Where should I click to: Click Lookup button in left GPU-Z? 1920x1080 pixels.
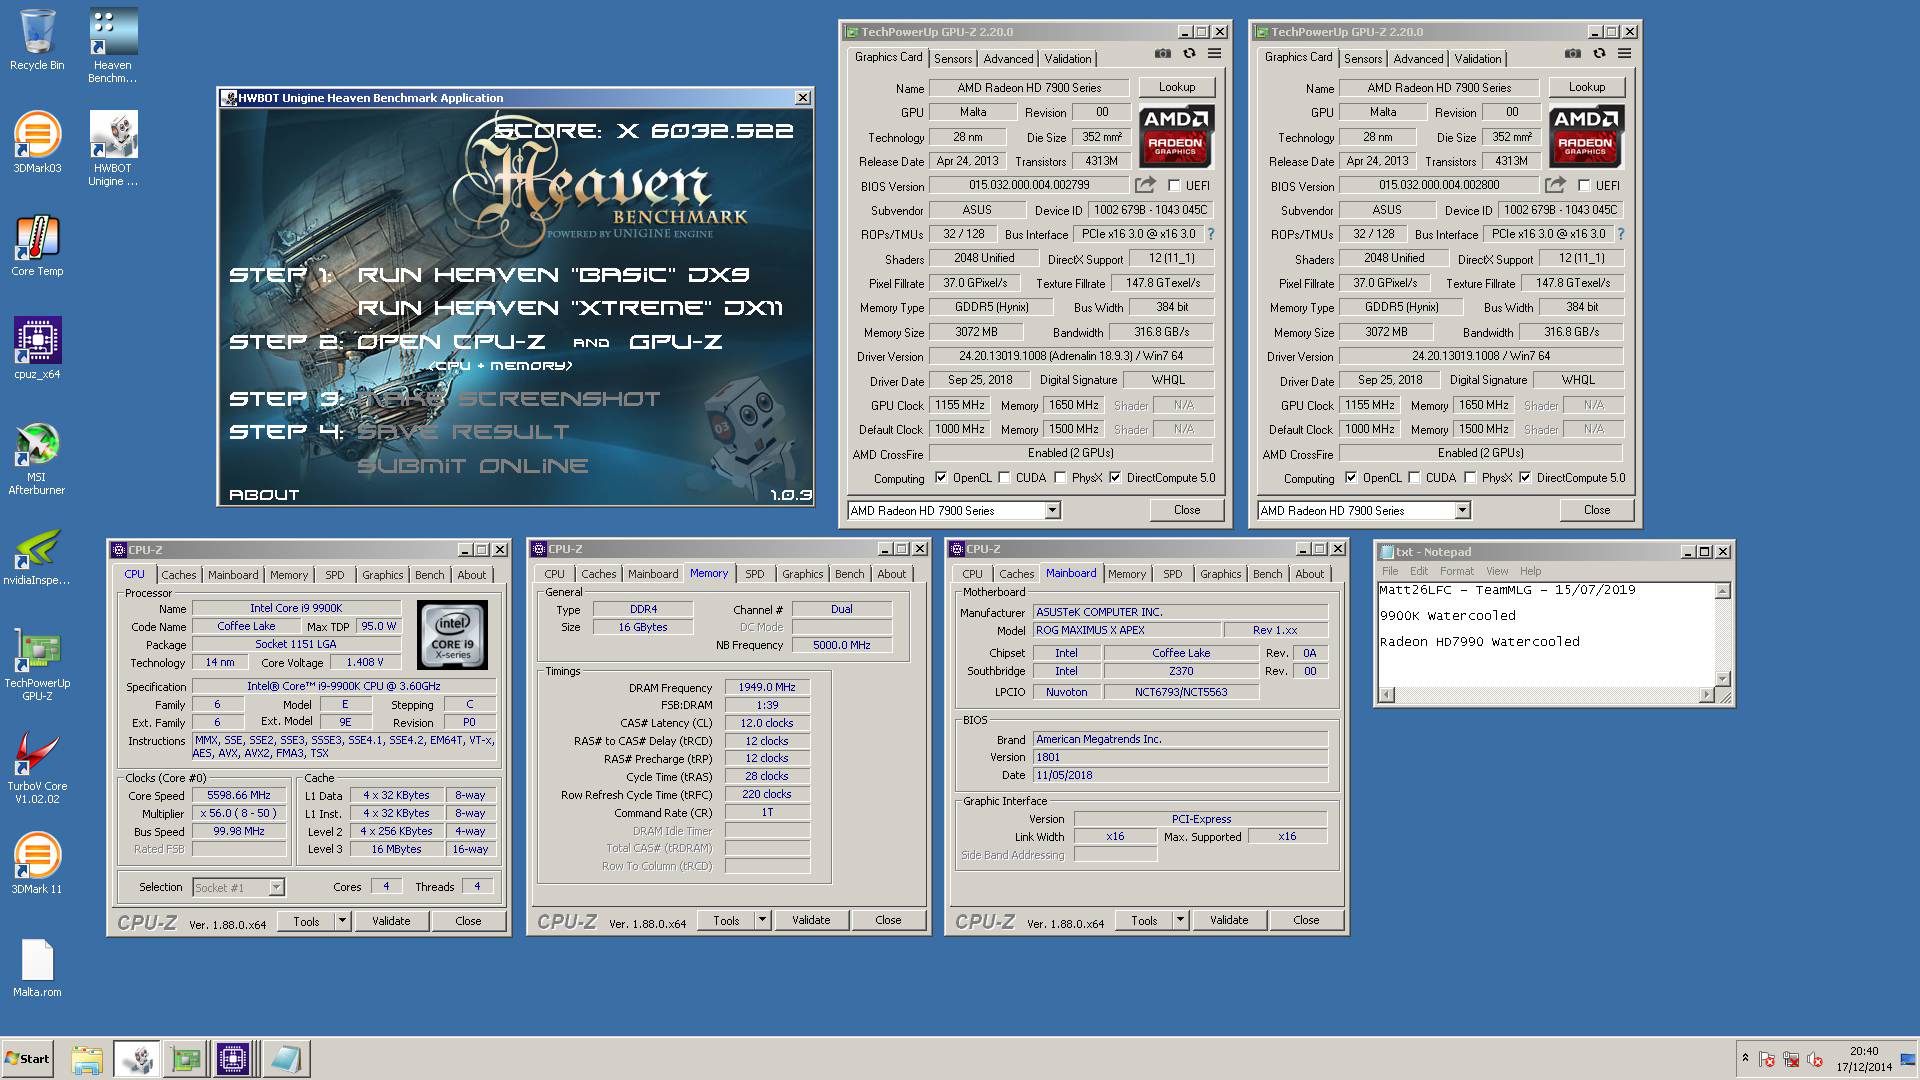[x=1177, y=87]
